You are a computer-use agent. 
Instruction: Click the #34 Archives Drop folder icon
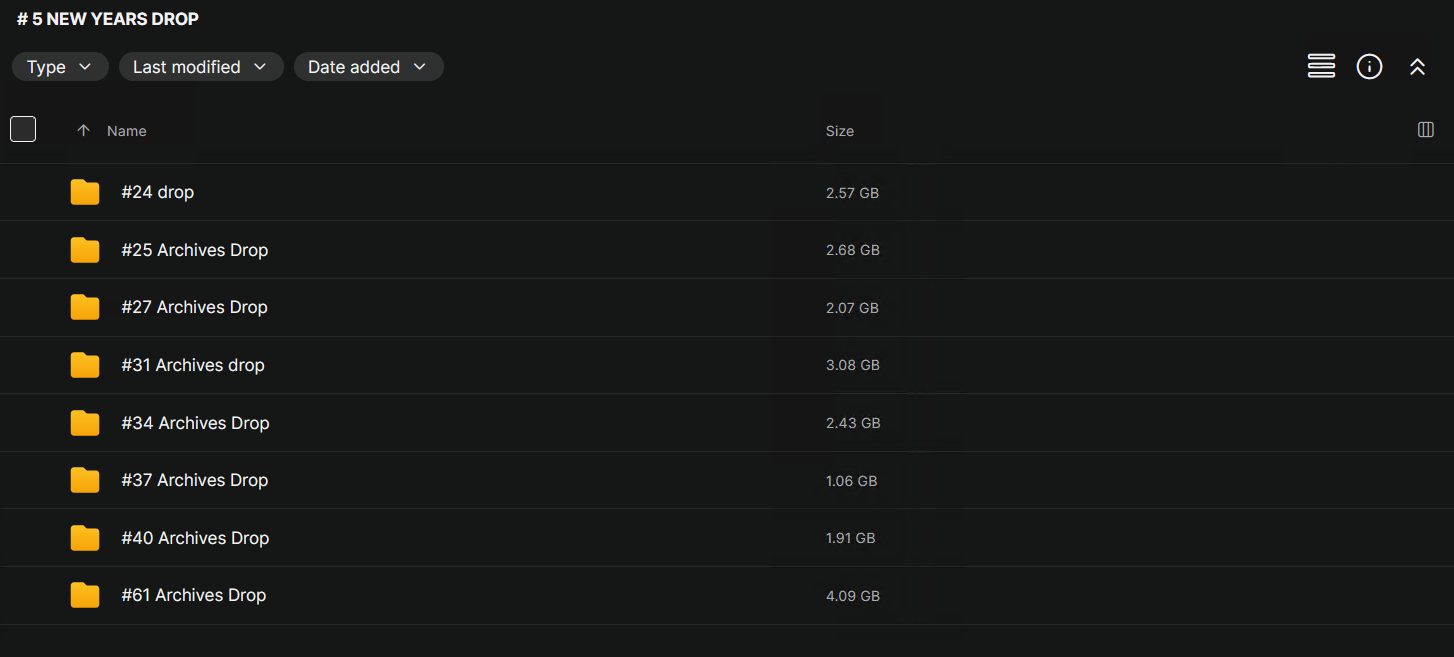(x=85, y=423)
